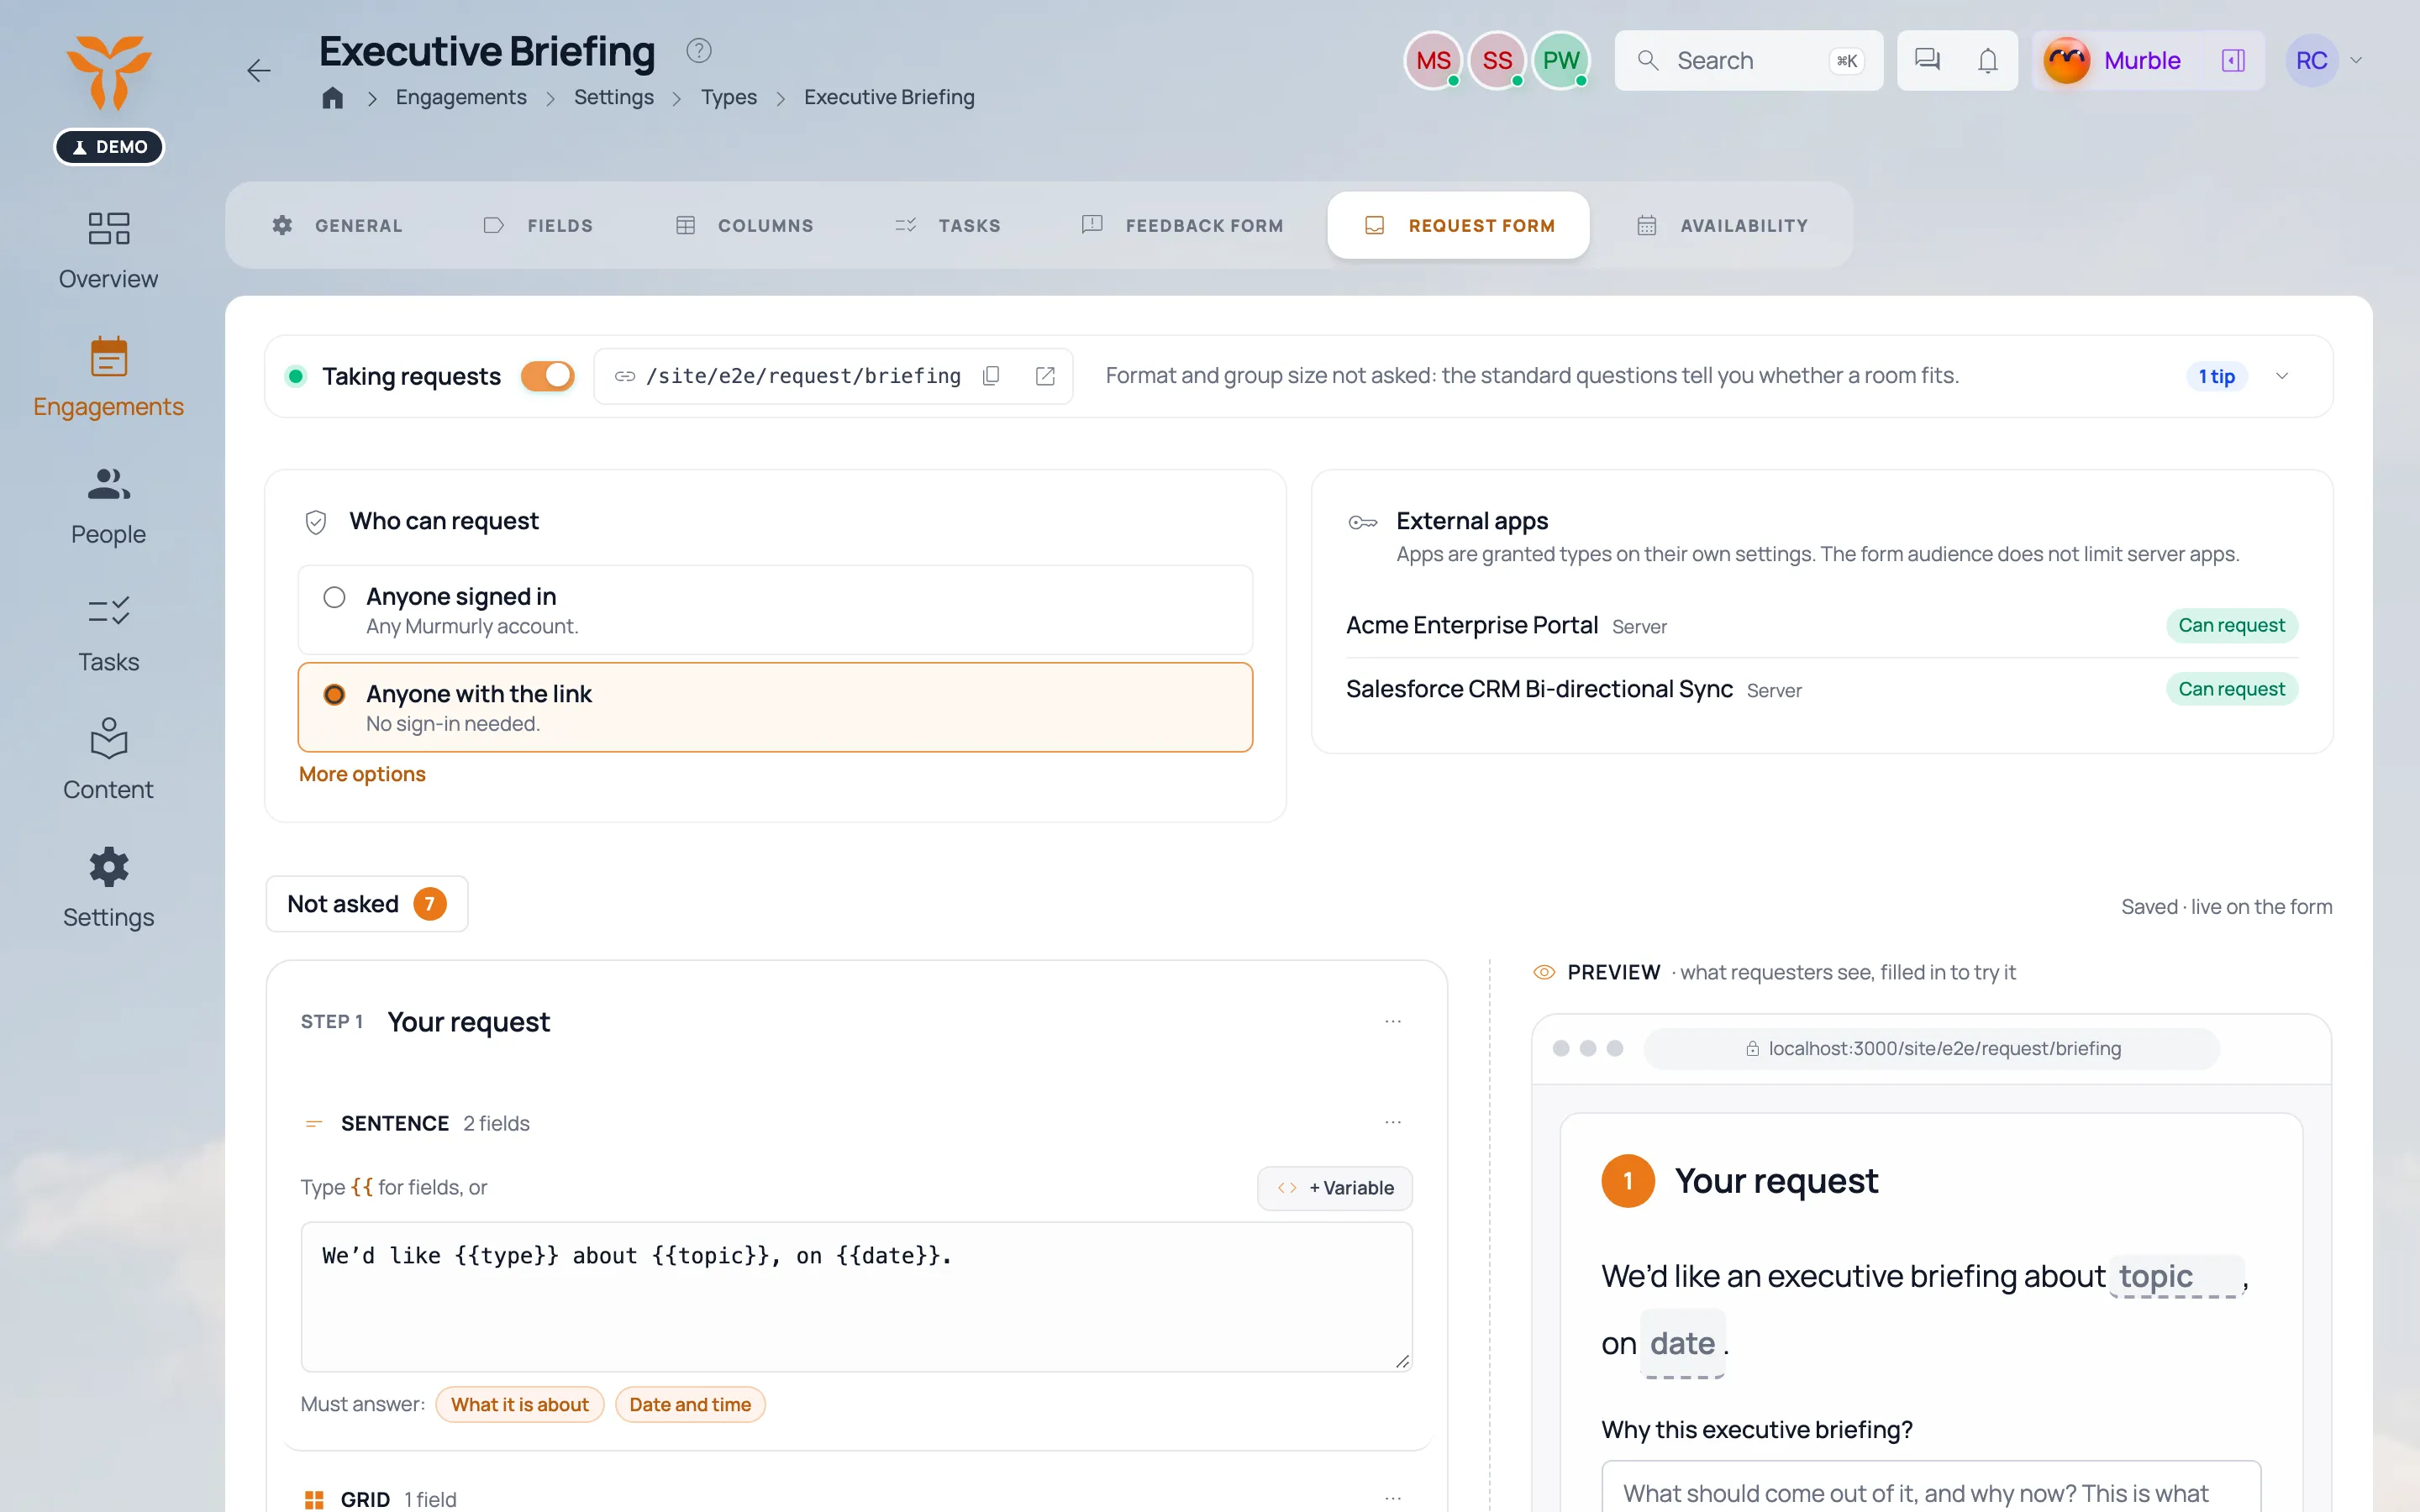
Task: Open the SENTENCE block options menu
Action: pyautogui.click(x=1393, y=1122)
